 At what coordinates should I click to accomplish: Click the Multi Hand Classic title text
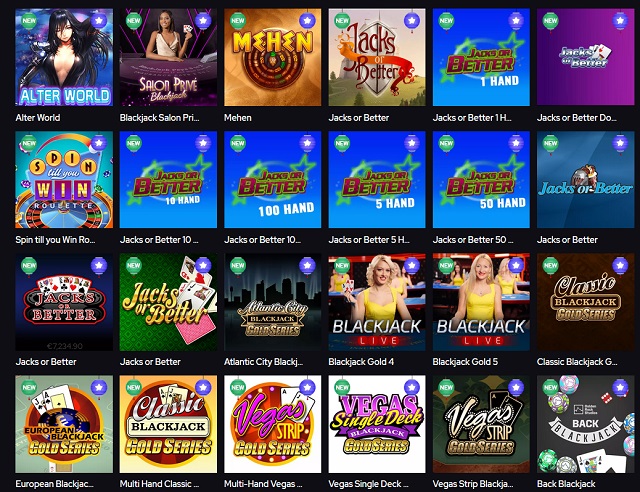pyautogui.click(x=159, y=484)
